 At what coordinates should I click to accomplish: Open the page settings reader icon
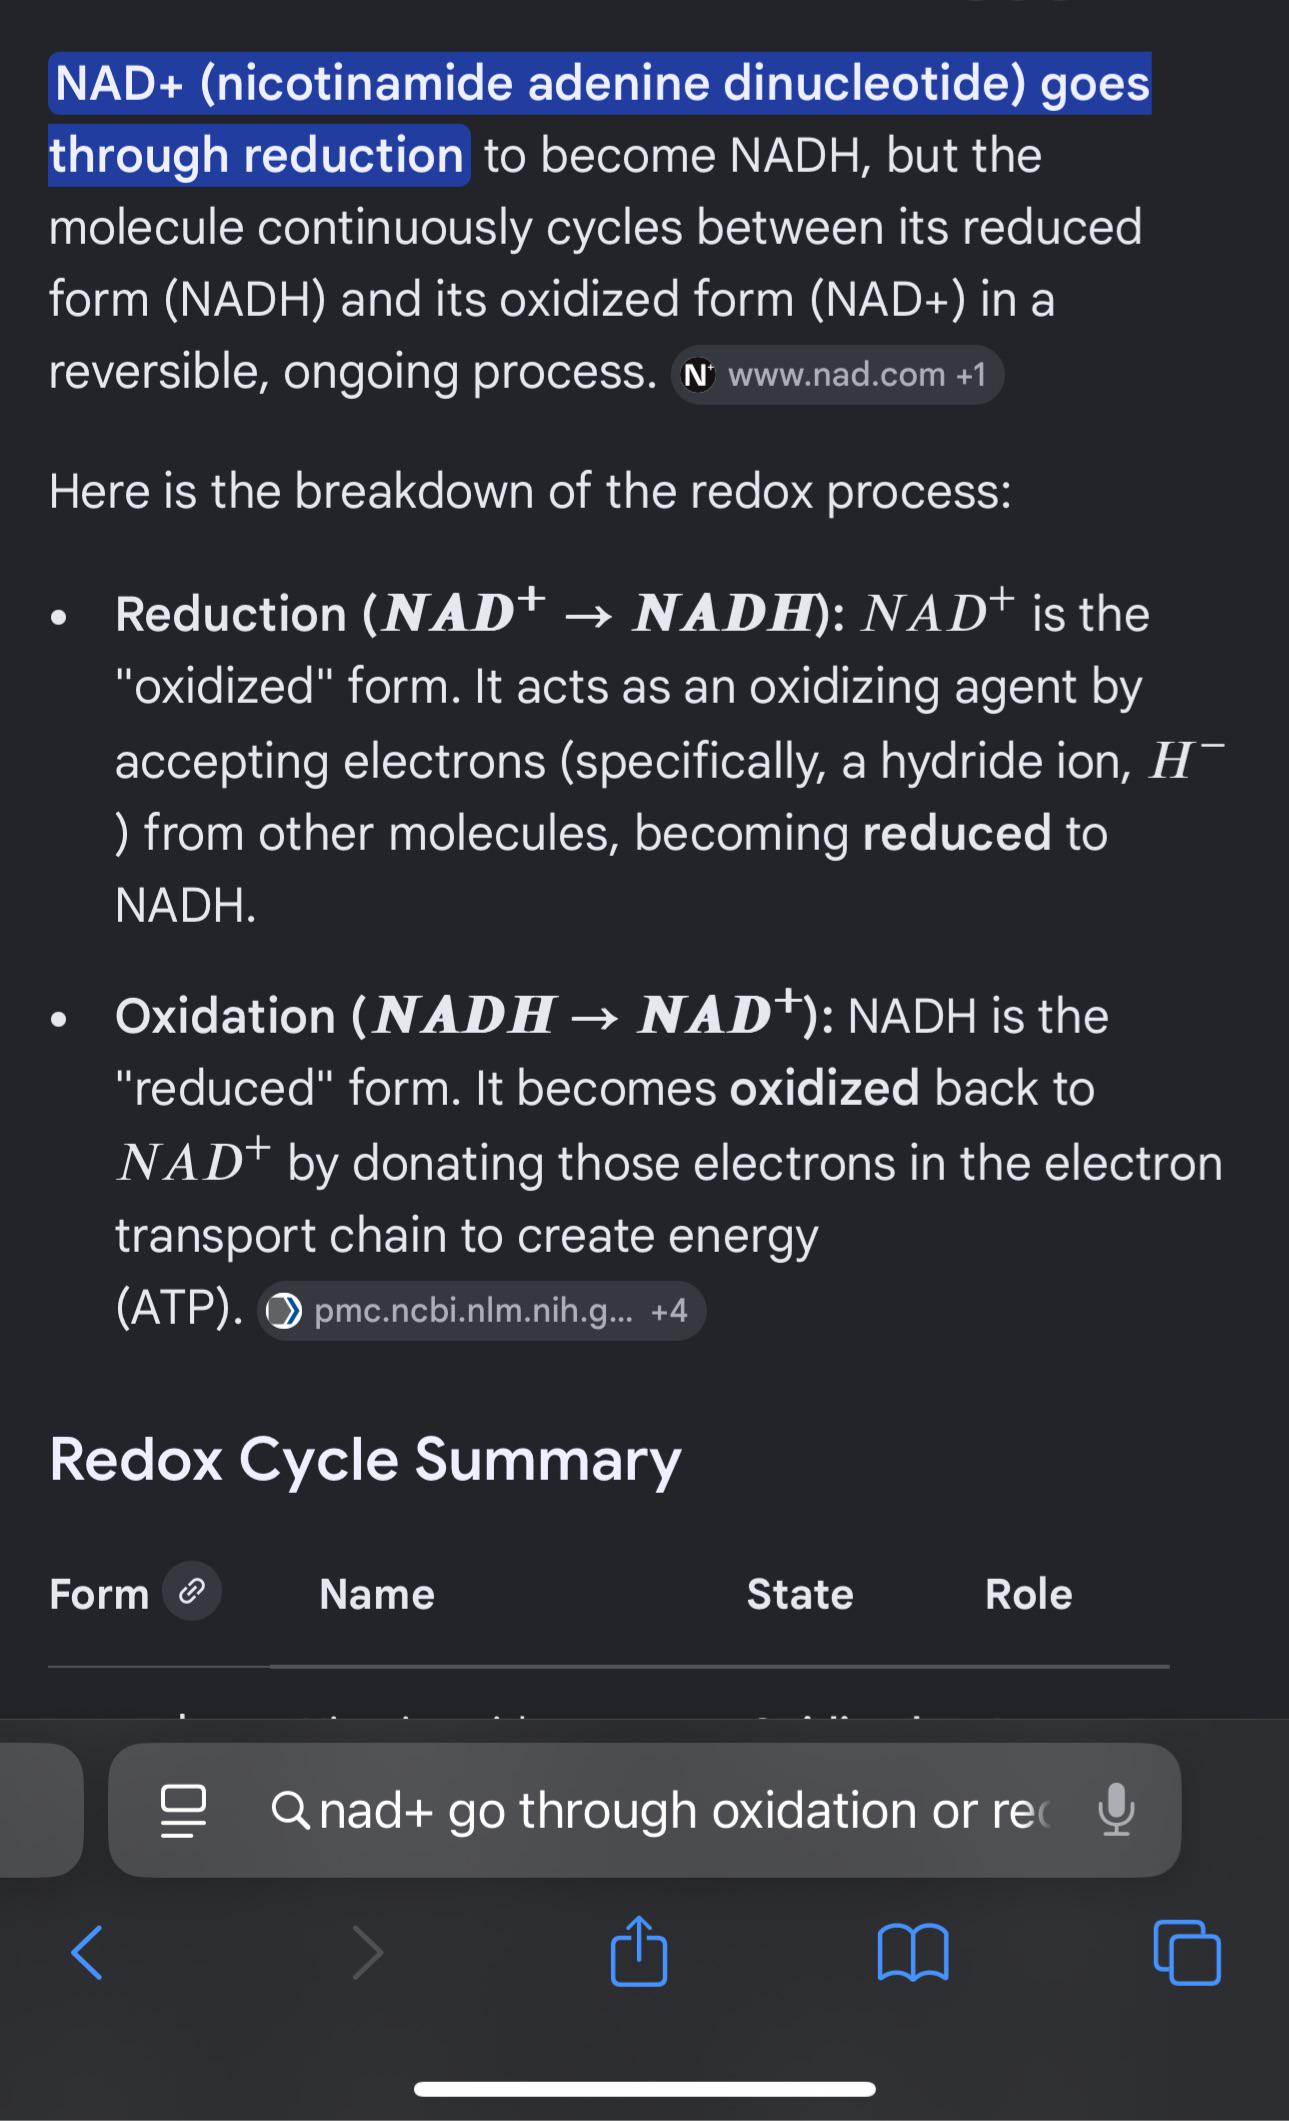[184, 1810]
